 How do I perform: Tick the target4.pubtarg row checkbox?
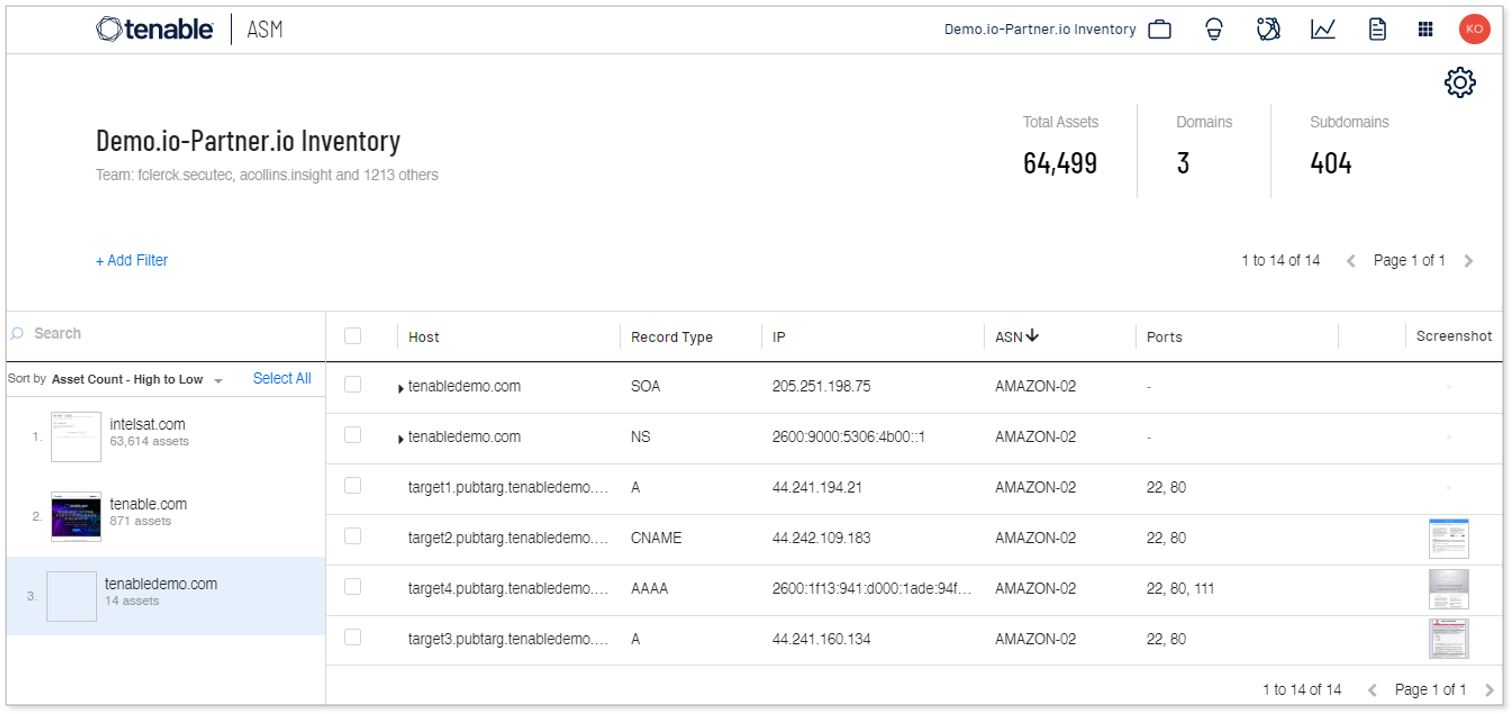coord(352,587)
